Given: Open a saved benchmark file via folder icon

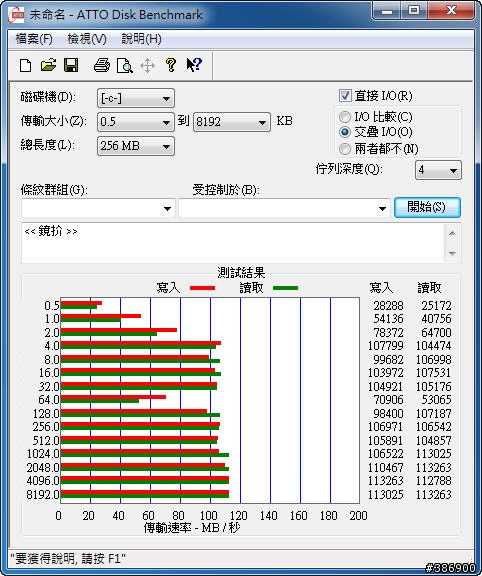Looking at the screenshot, I should (x=48, y=65).
